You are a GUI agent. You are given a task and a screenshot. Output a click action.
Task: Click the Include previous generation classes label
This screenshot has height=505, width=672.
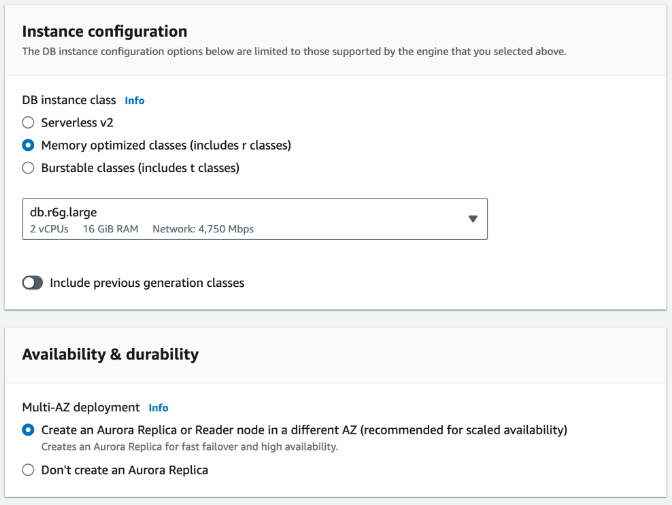[x=147, y=283]
